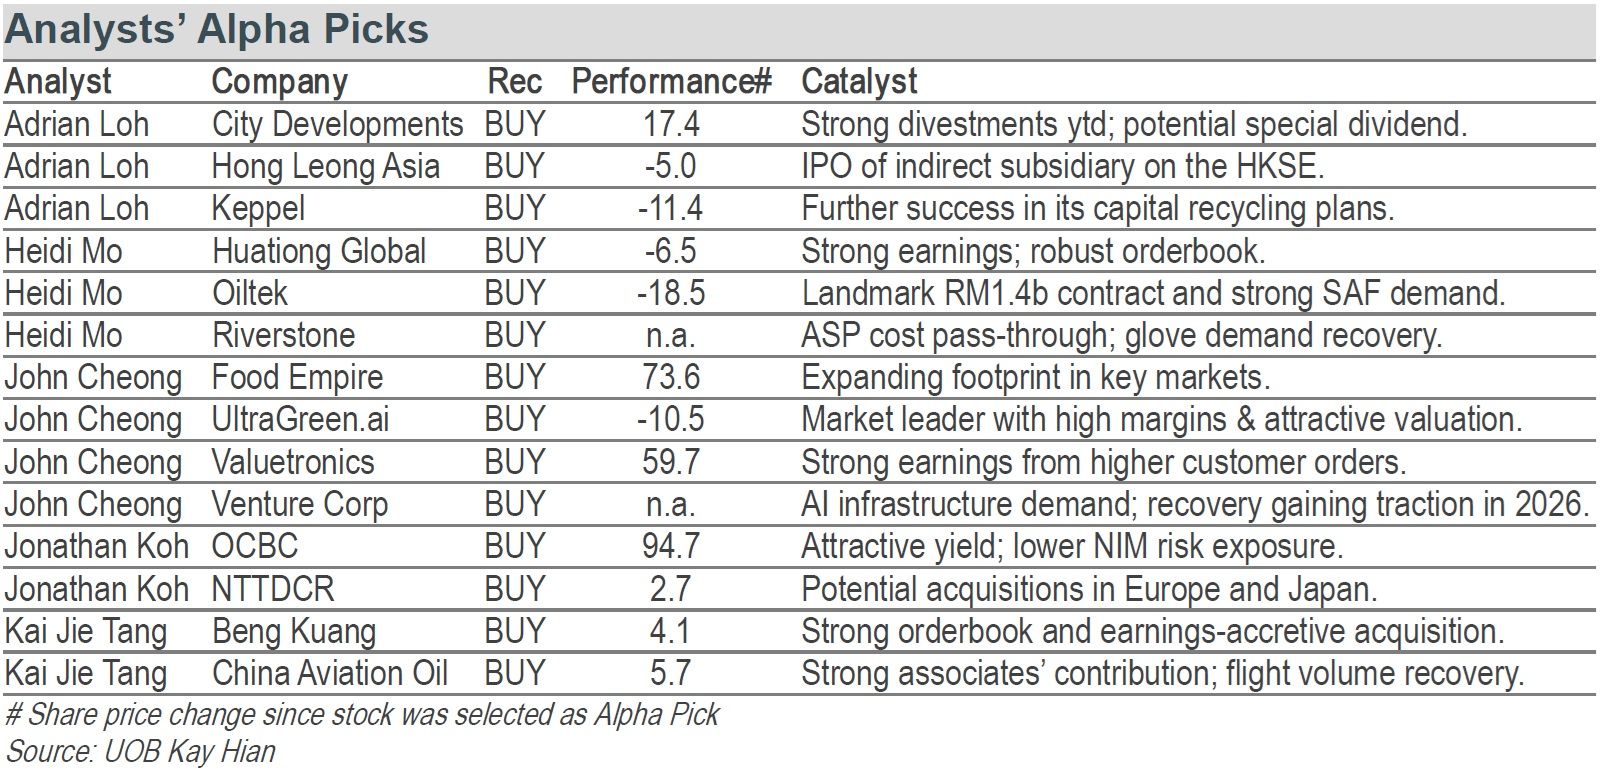This screenshot has height=770, width=1606.
Task: Select OCBC's 94.7 performance value
Action: tap(670, 546)
